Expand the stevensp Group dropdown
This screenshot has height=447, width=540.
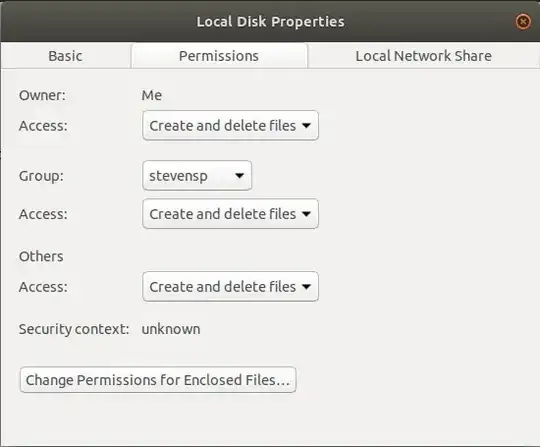pyautogui.click(x=197, y=176)
